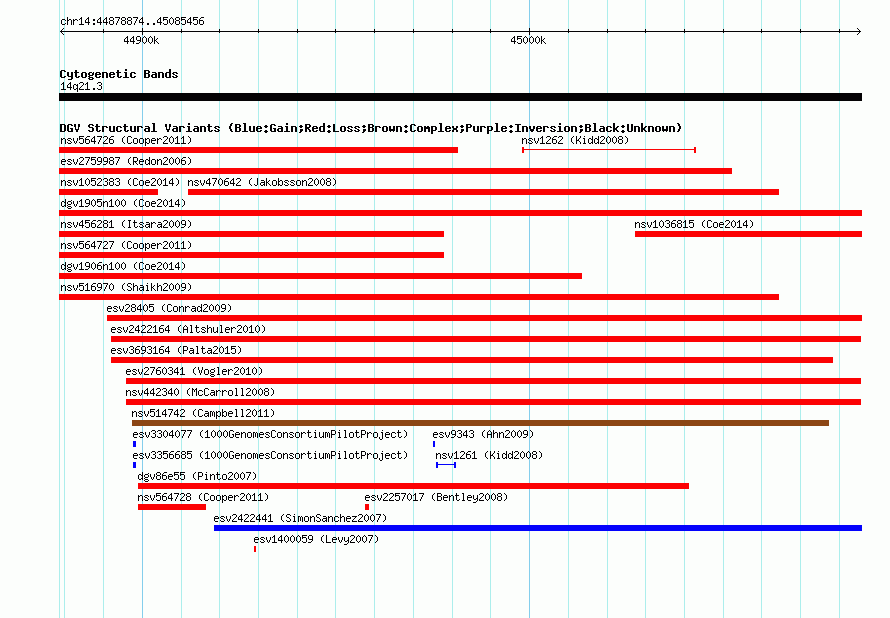Select the nsv564727 (Cooper2011) label
The image size is (890, 618).
[x=126, y=245]
